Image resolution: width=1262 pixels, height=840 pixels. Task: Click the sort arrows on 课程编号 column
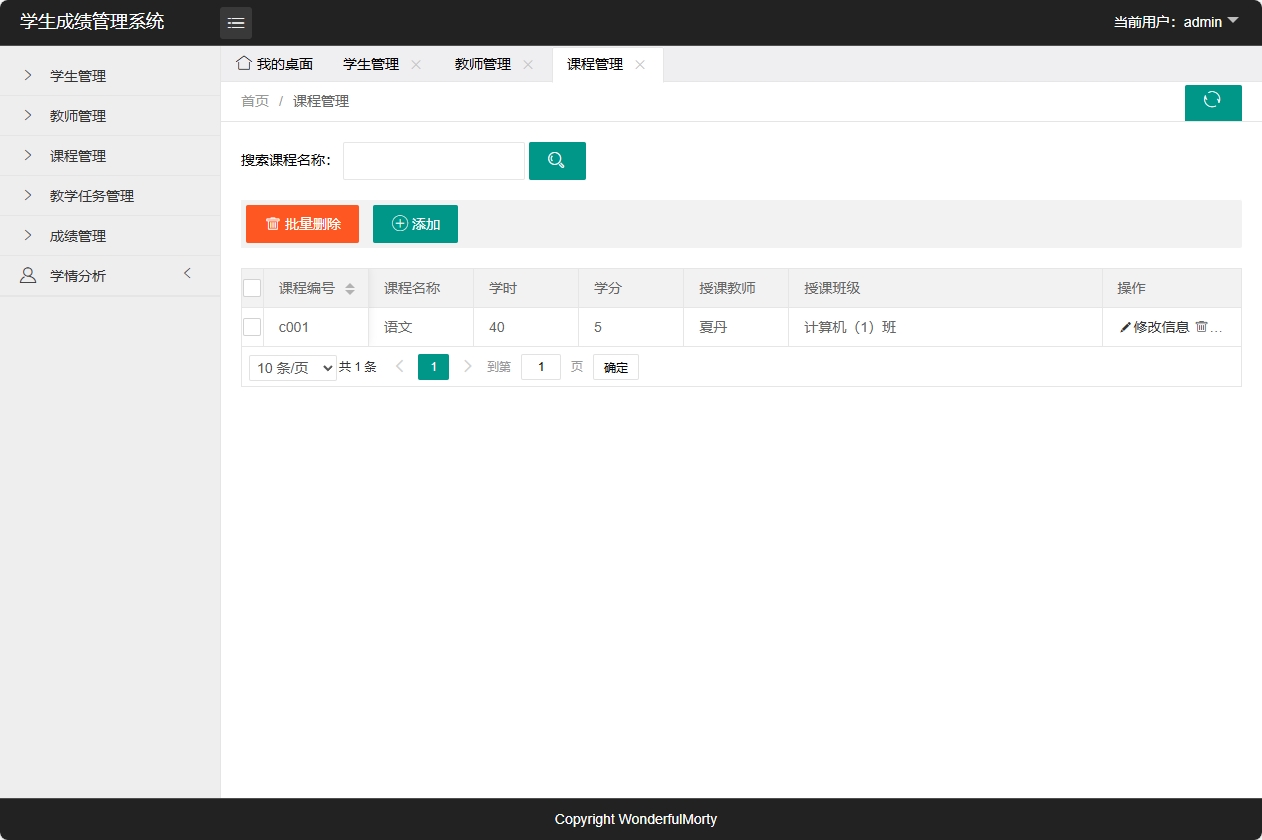click(x=348, y=287)
